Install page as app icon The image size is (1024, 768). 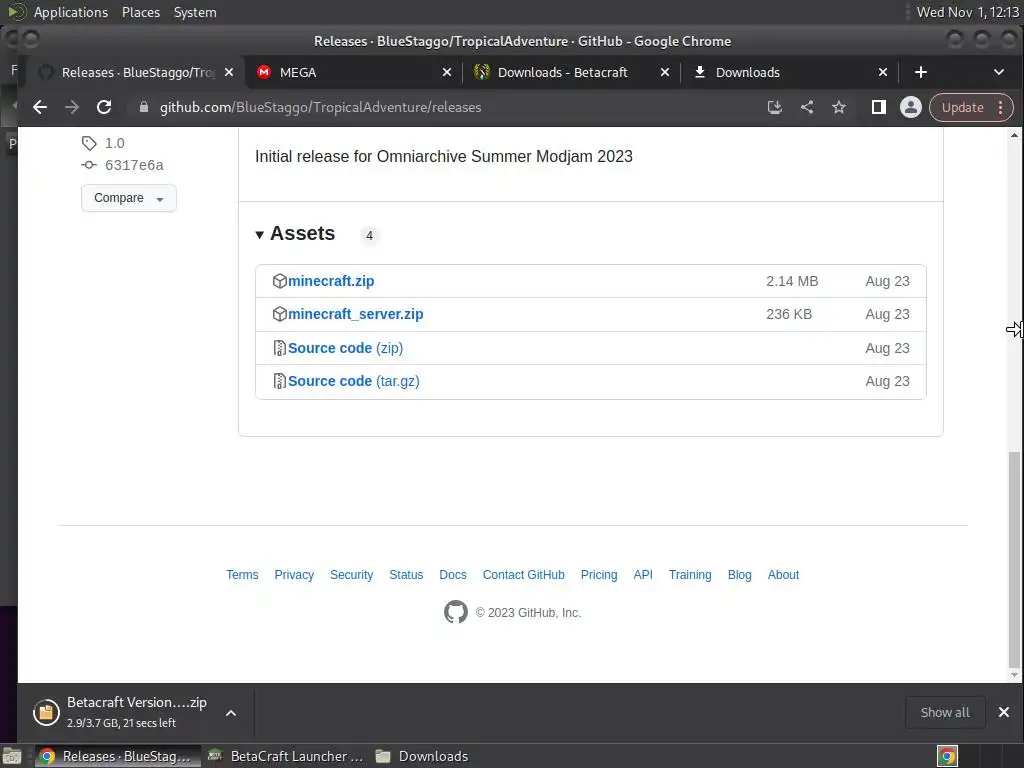(775, 107)
